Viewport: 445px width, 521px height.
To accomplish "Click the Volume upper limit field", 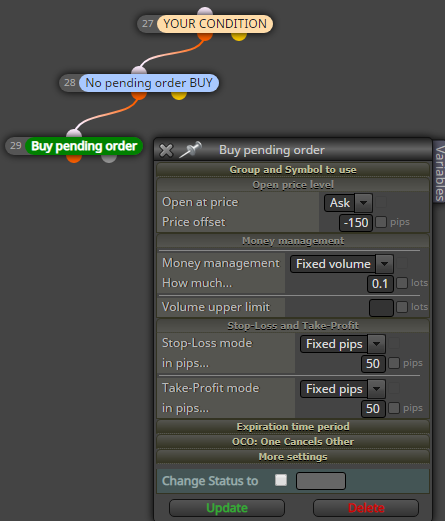I will click(381, 308).
